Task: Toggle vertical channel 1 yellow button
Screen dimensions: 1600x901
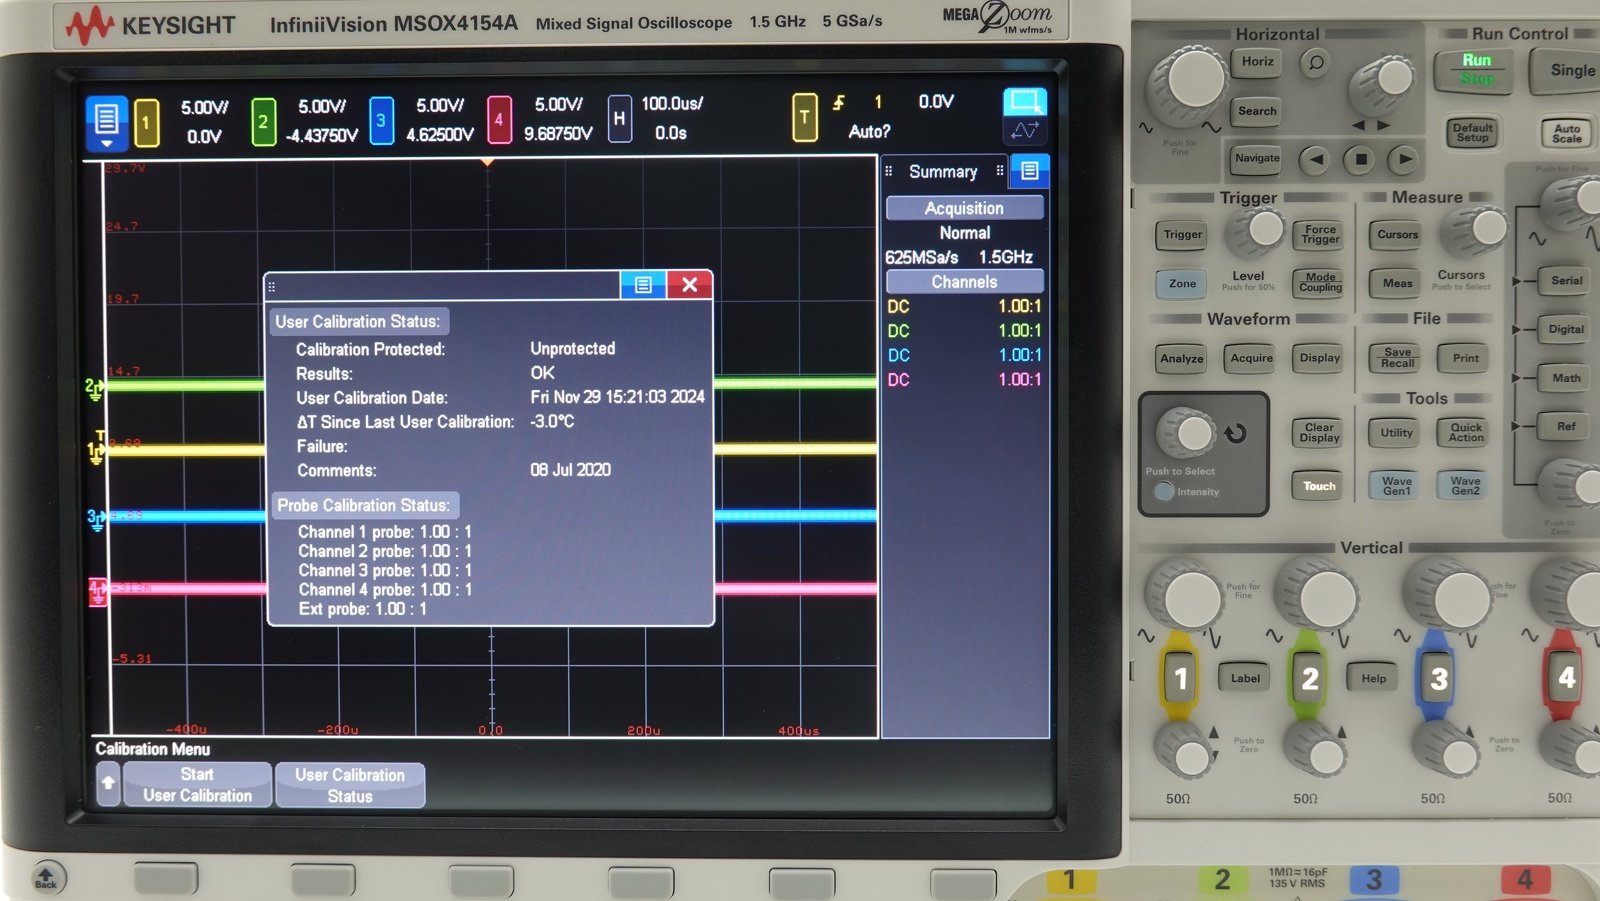Action: point(1181,678)
